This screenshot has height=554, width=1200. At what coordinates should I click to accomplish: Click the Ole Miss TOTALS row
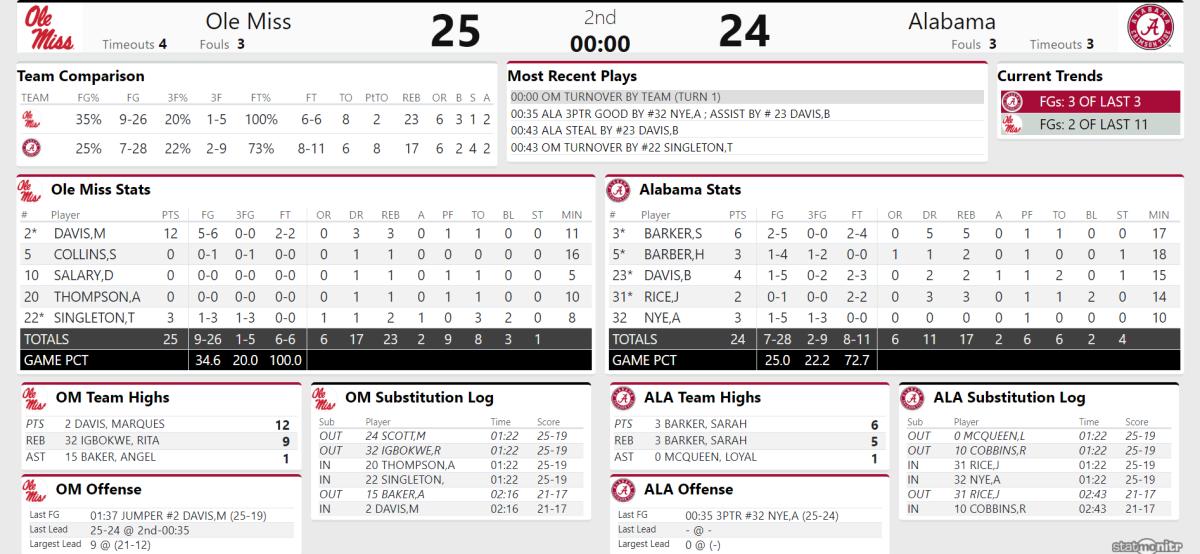tap(258, 340)
